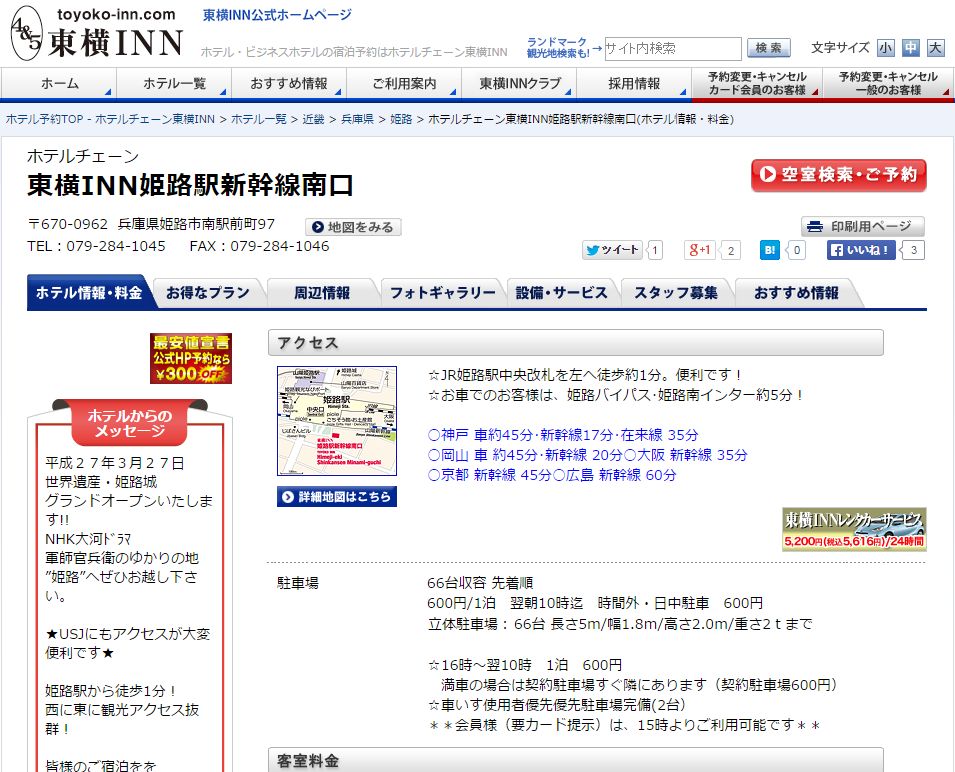Click the access map thumbnail
This screenshot has width=955, height=772.
pyautogui.click(x=337, y=421)
